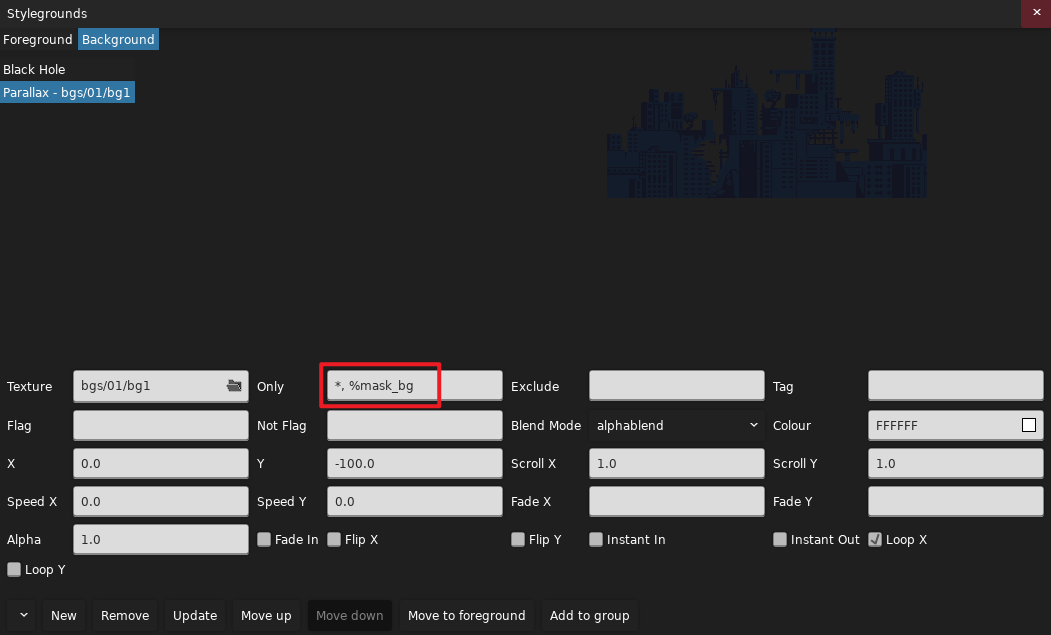The width and height of the screenshot is (1051, 635).
Task: Click the Add to group button
Action: pos(589,616)
